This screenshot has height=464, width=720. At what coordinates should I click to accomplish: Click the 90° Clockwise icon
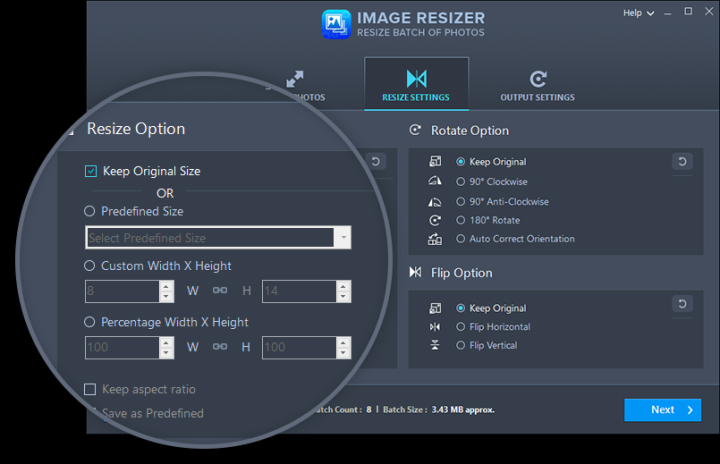[x=435, y=181]
